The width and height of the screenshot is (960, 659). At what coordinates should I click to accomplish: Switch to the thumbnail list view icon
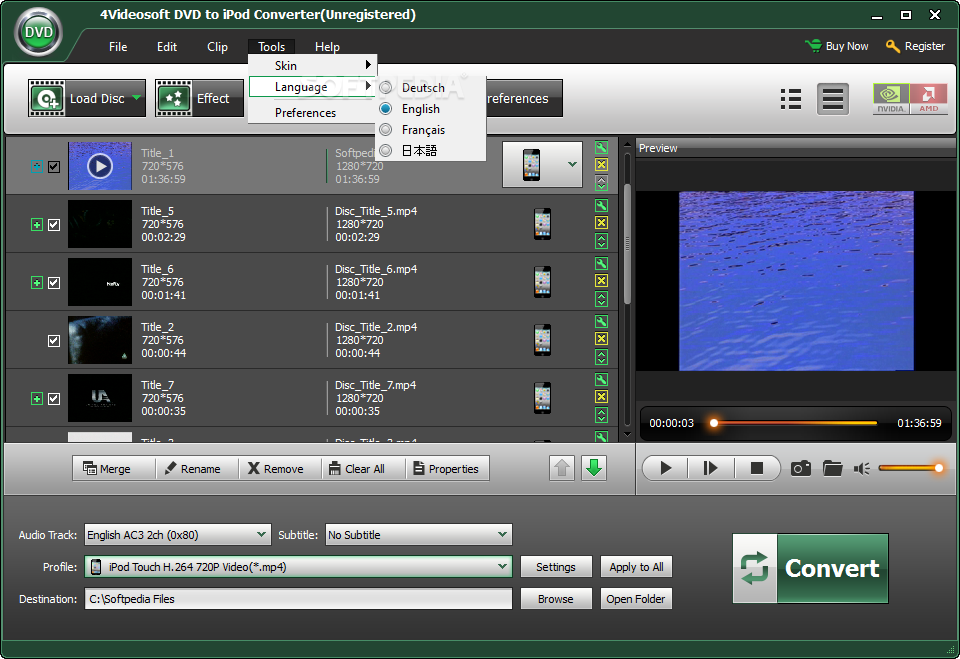point(791,99)
